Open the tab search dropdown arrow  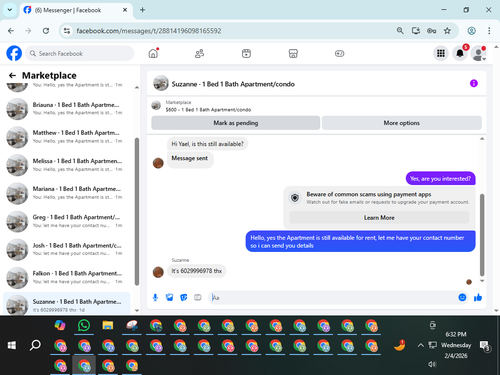coord(10,10)
